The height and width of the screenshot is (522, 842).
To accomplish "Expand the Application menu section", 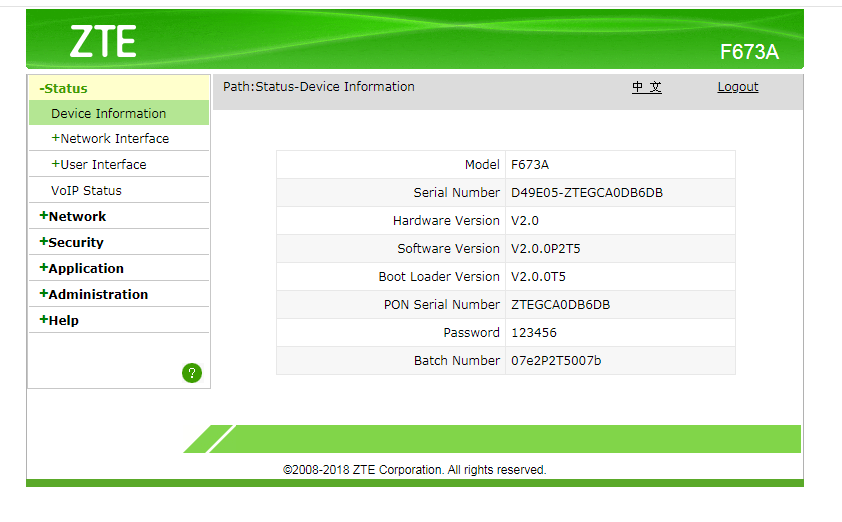I will pos(82,269).
